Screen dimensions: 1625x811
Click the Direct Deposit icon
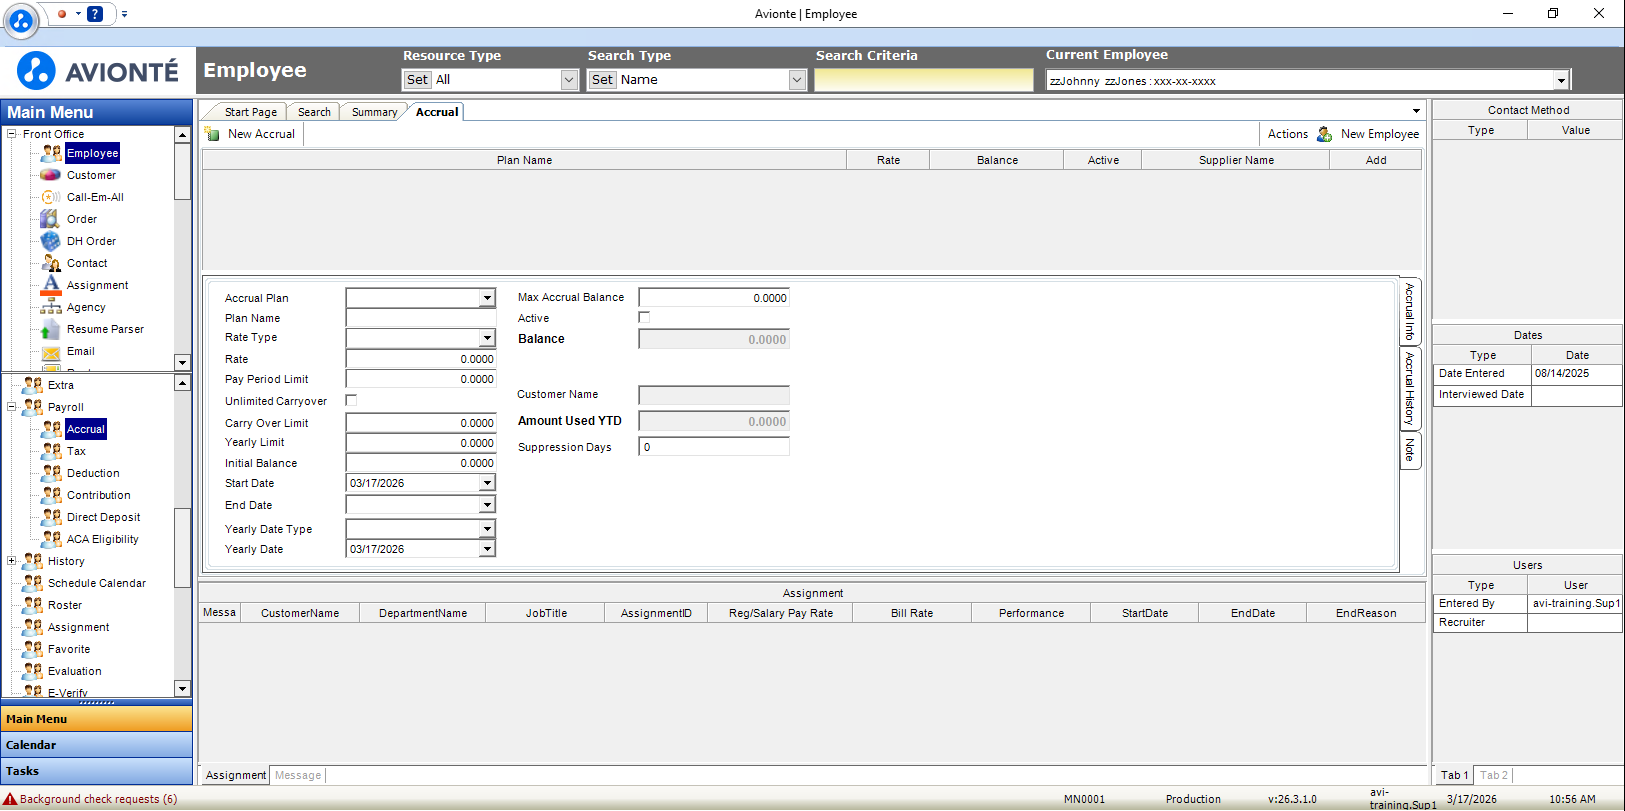[x=51, y=517]
